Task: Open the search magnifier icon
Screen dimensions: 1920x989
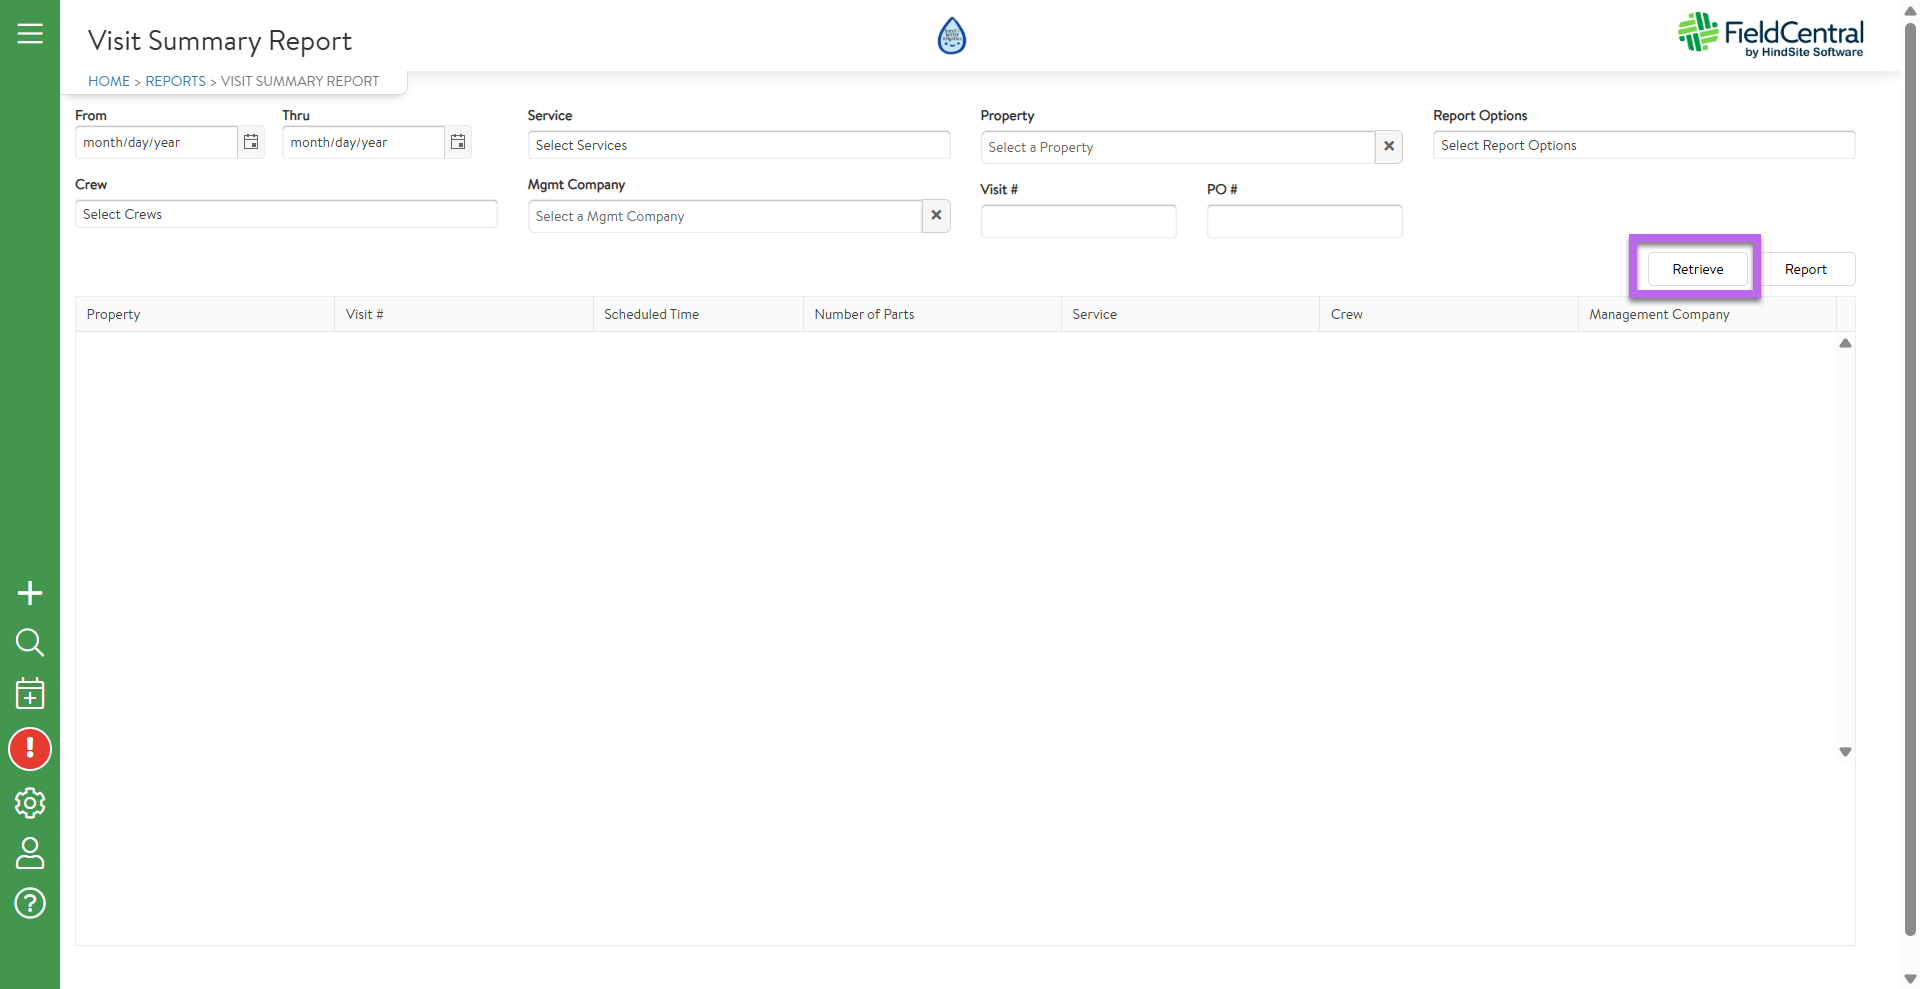Action: pyautogui.click(x=30, y=642)
